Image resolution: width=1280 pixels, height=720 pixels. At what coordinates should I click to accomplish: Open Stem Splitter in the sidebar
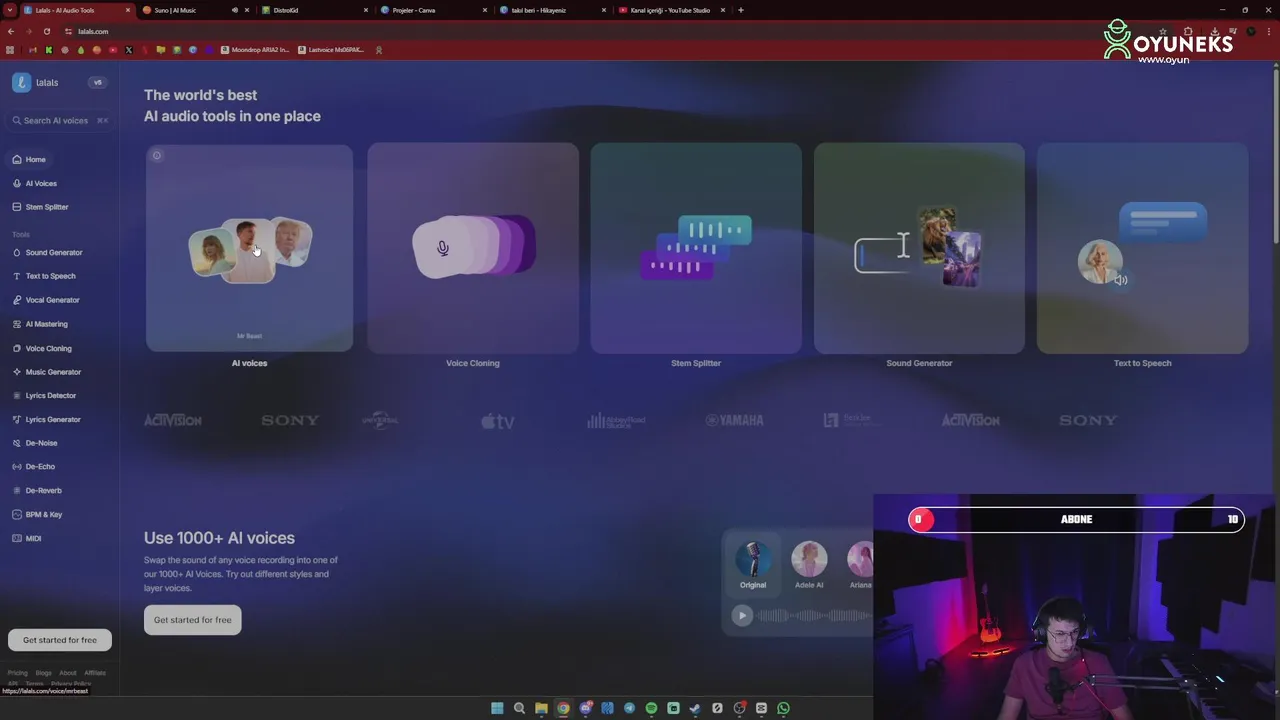(40, 207)
